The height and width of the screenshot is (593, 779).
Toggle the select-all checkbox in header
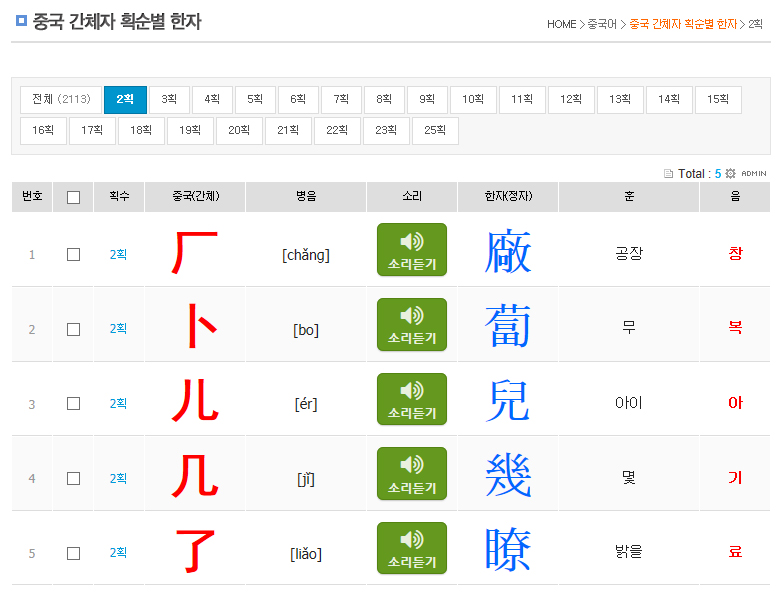[x=73, y=197]
